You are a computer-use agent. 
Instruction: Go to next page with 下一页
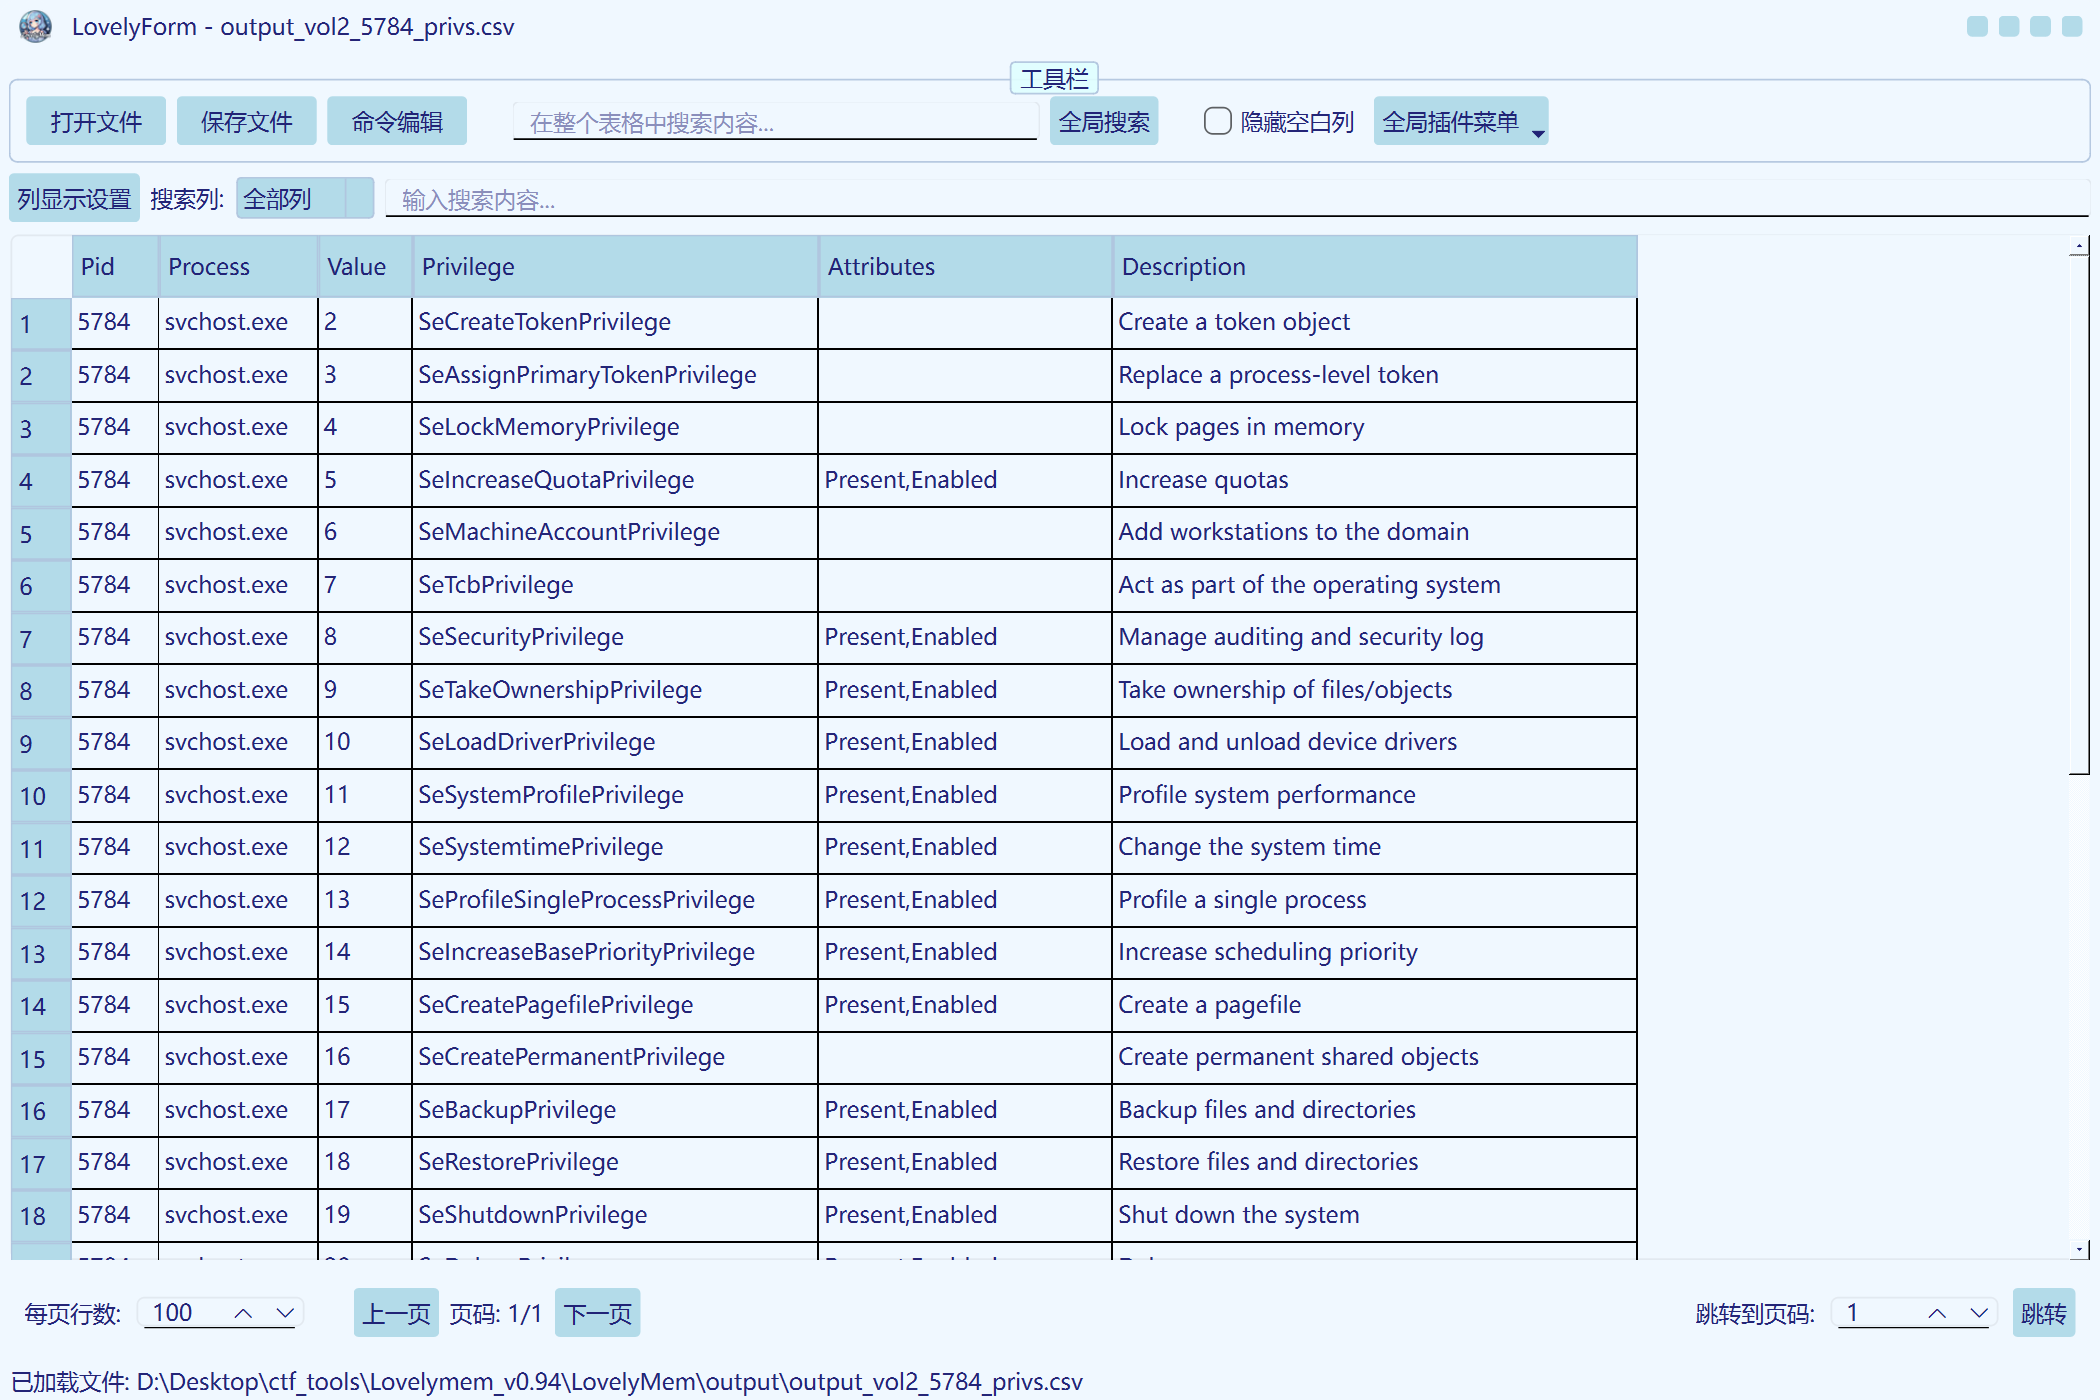[597, 1313]
